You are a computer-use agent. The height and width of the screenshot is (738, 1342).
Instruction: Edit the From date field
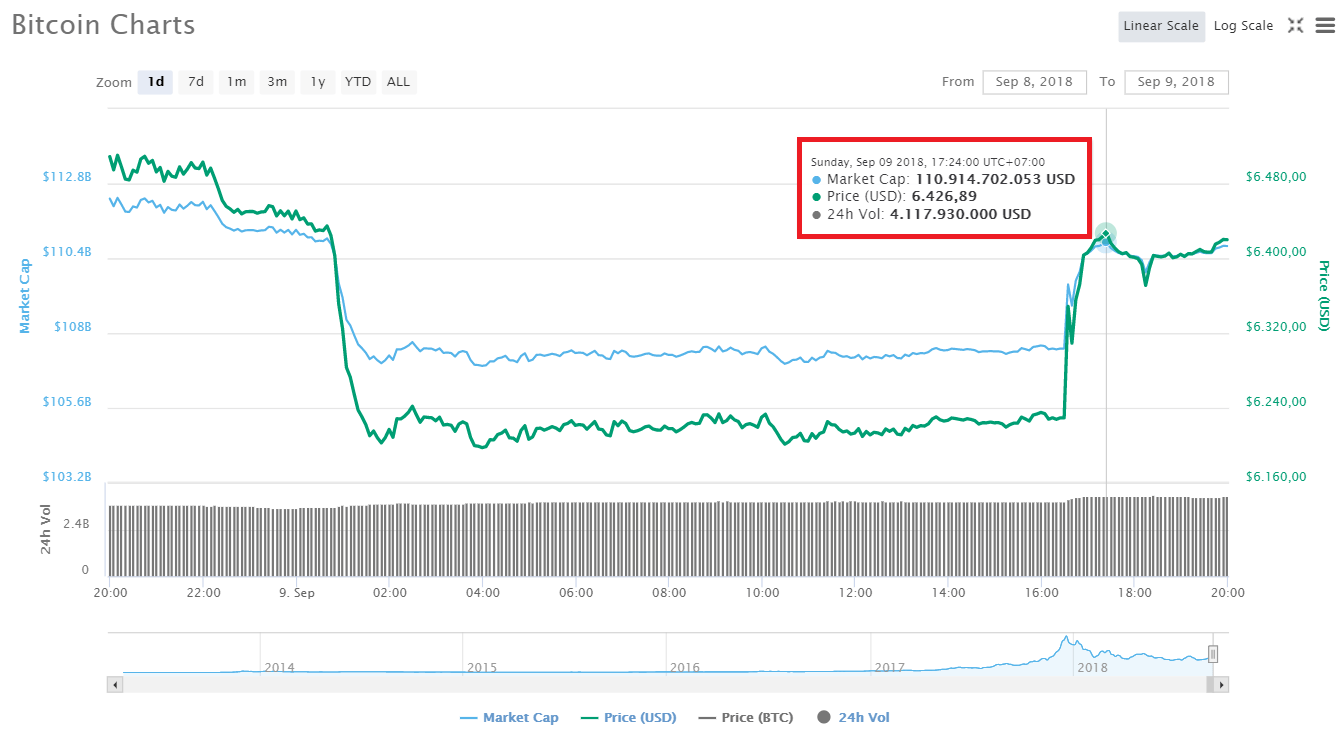coord(1034,82)
